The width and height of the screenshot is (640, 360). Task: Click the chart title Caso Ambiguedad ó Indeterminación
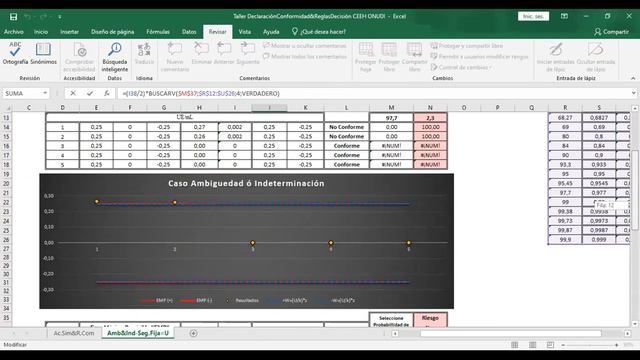click(x=246, y=183)
